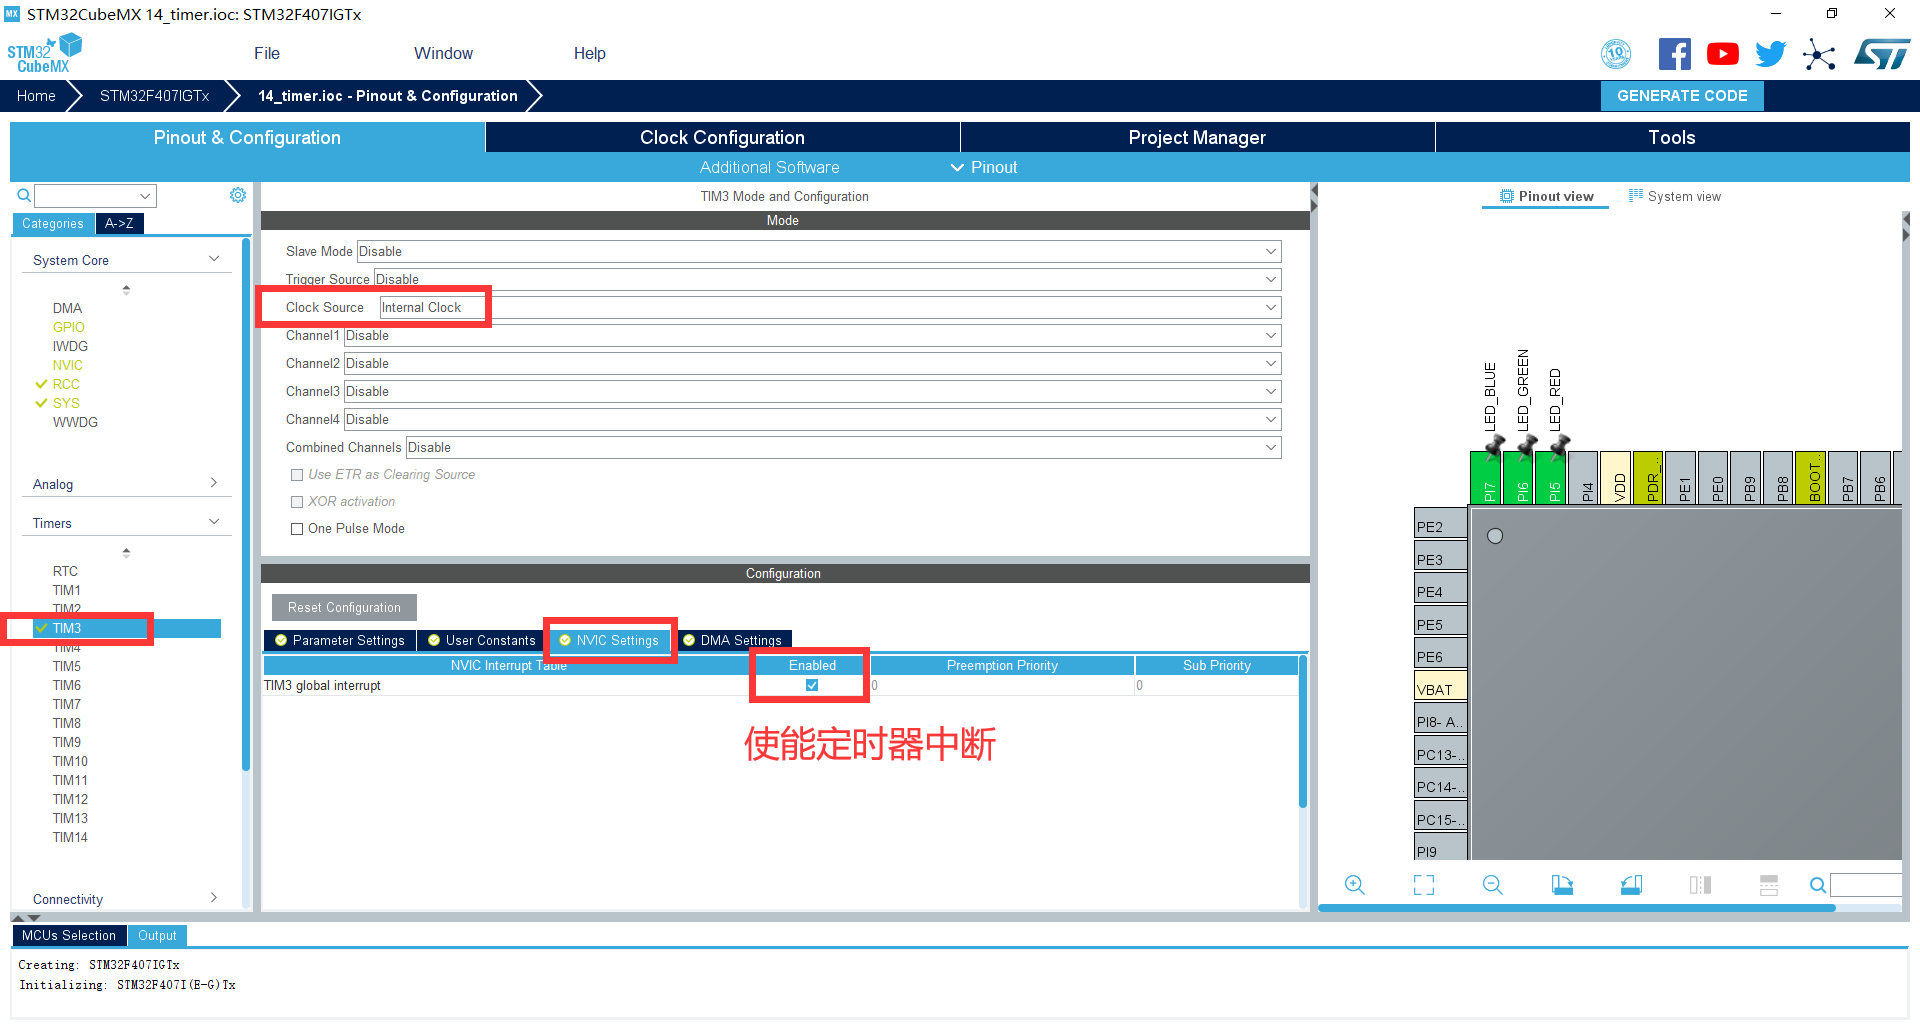Open the Twitter bird icon
This screenshot has height=1030, width=1920.
pyautogui.click(x=1770, y=54)
